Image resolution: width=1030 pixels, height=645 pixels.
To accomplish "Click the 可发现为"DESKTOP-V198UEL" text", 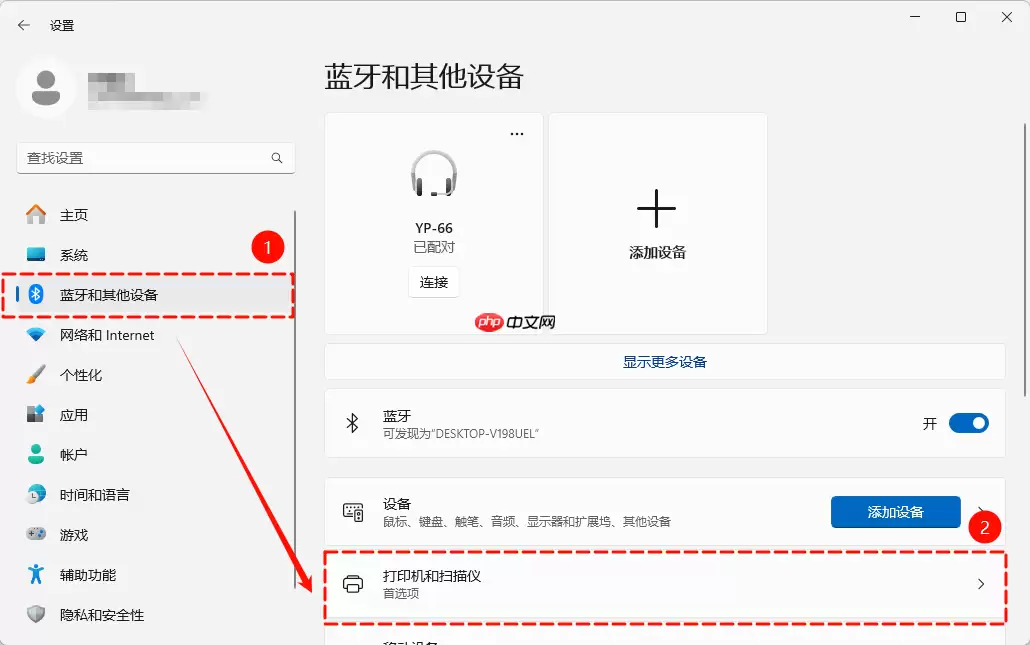I will click(460, 434).
